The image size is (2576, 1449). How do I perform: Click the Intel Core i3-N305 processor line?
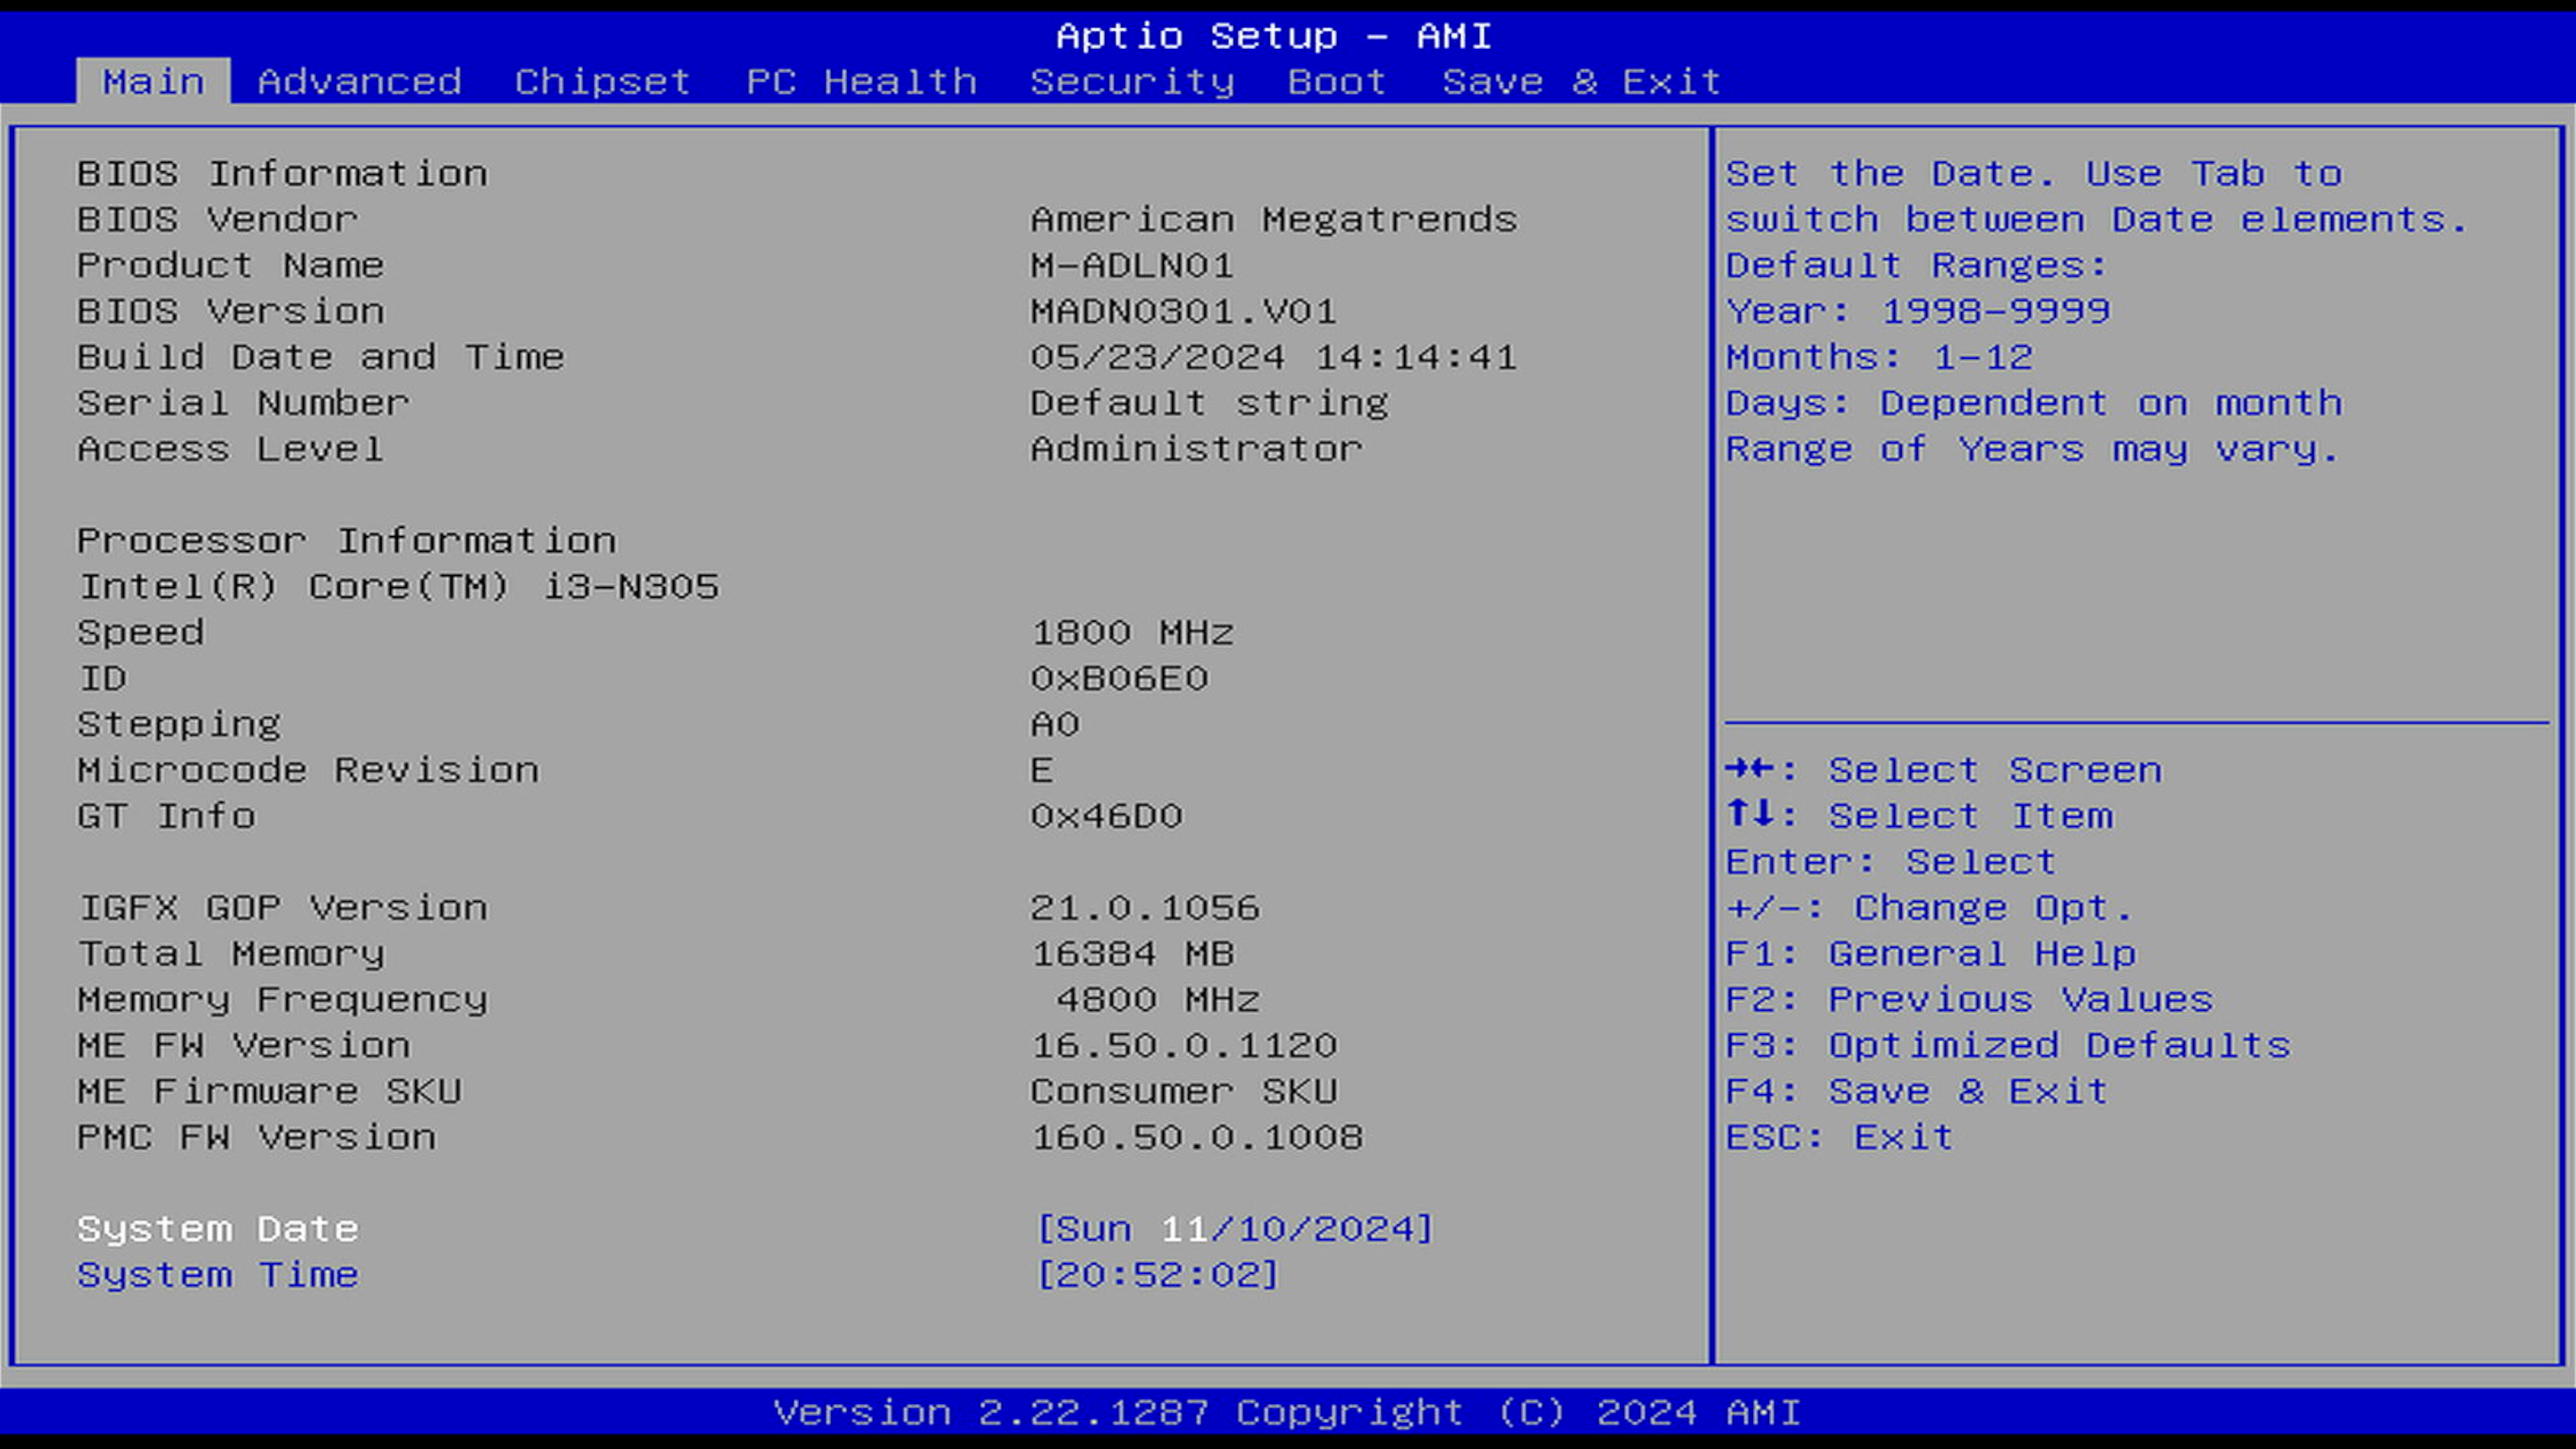(x=398, y=586)
